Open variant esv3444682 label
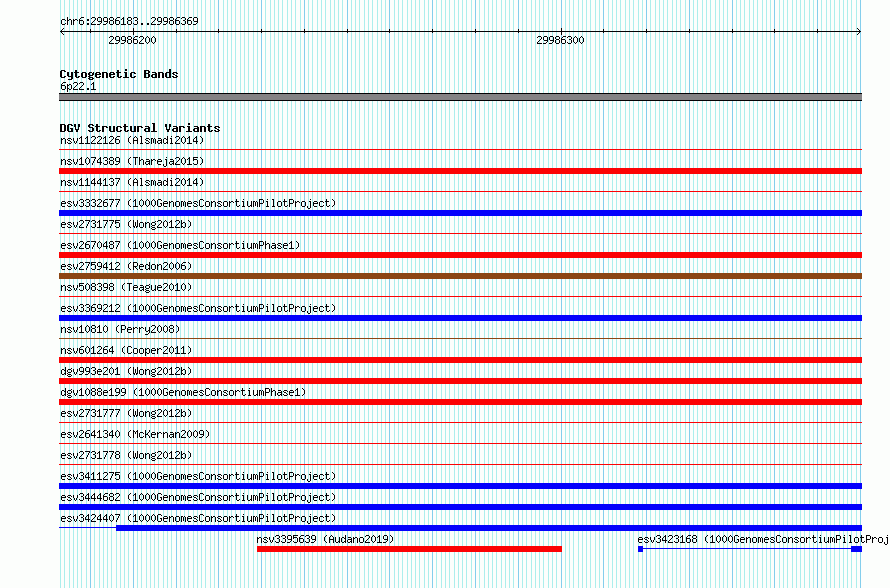The width and height of the screenshot is (890, 588). coord(198,497)
